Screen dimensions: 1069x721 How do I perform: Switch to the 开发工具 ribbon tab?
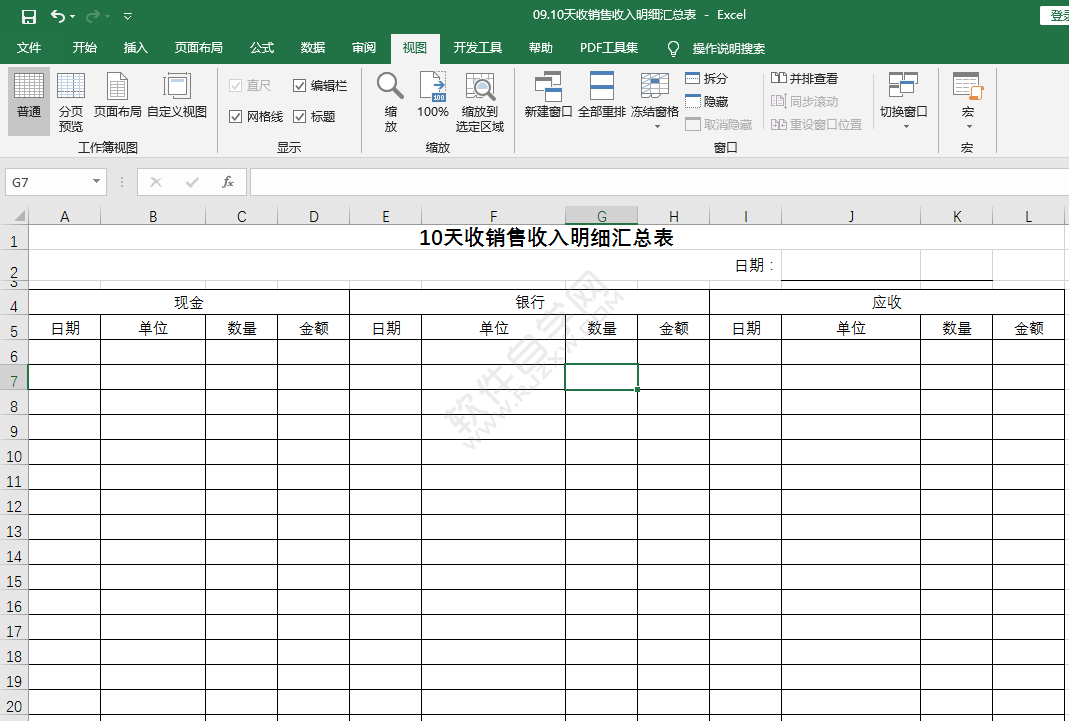[478, 48]
